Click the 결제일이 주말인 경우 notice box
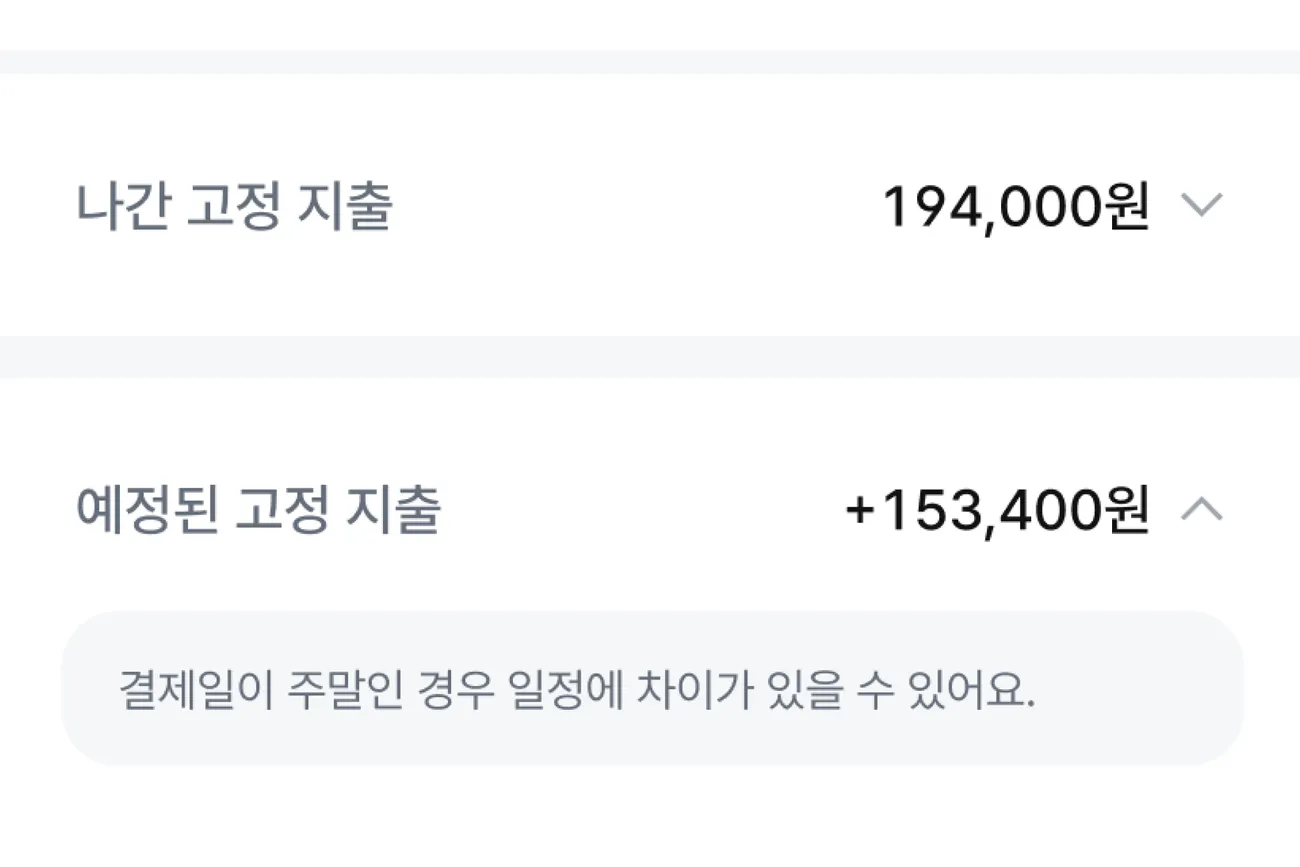The width and height of the screenshot is (1300, 867). tap(652, 689)
